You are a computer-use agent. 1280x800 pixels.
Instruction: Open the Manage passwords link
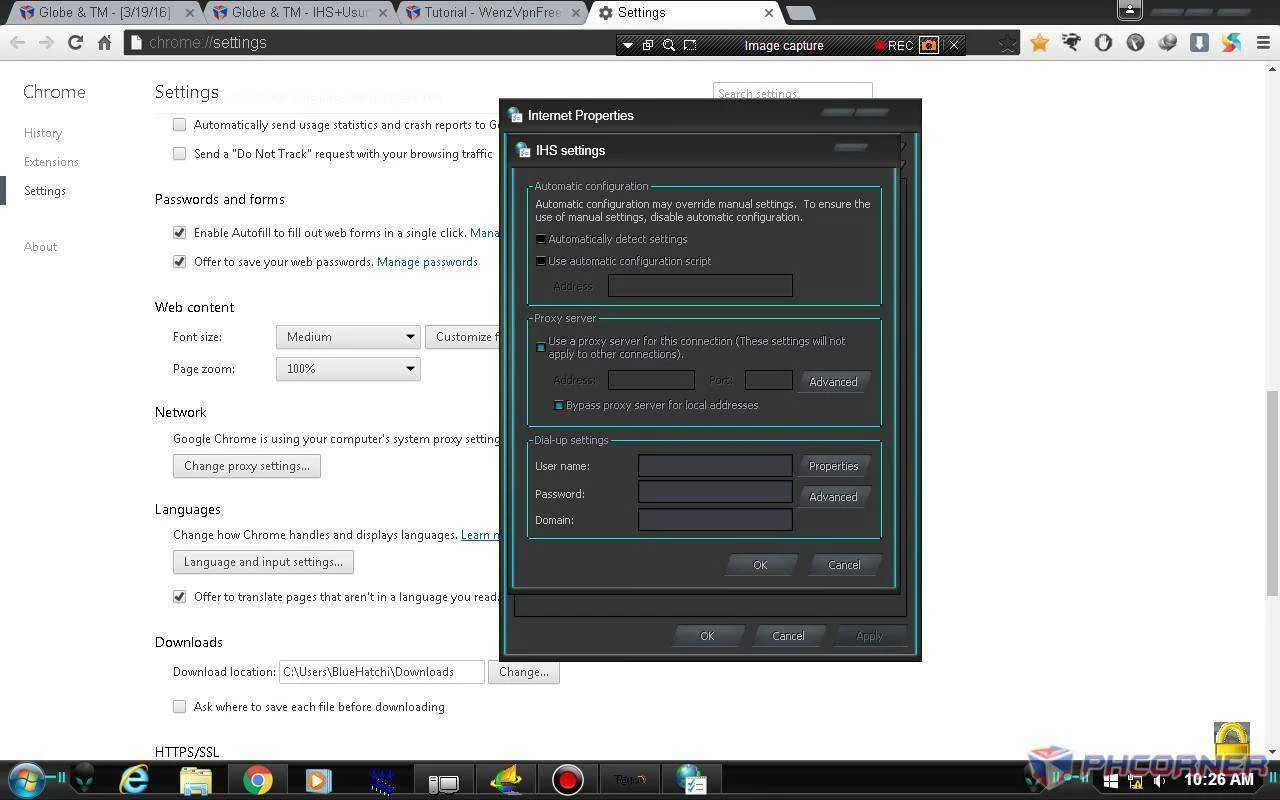[x=428, y=262]
